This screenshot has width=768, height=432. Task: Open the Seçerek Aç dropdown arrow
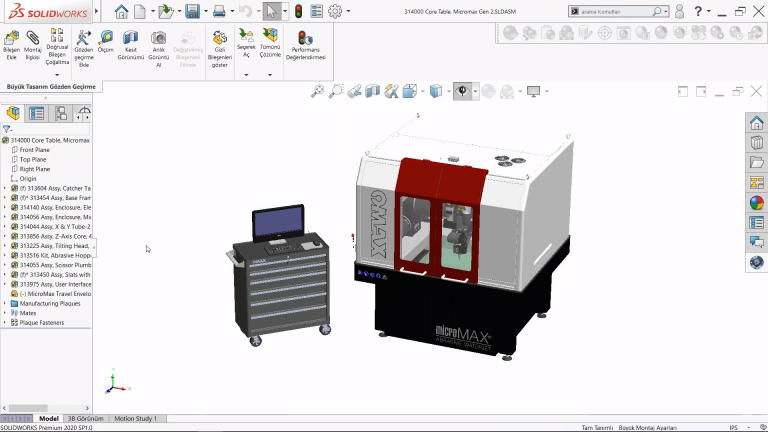coord(246,74)
